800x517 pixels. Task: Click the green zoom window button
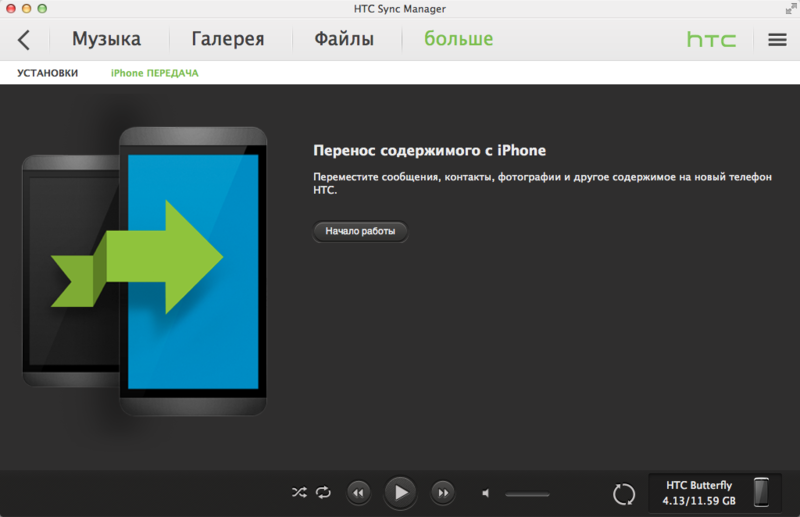42,9
